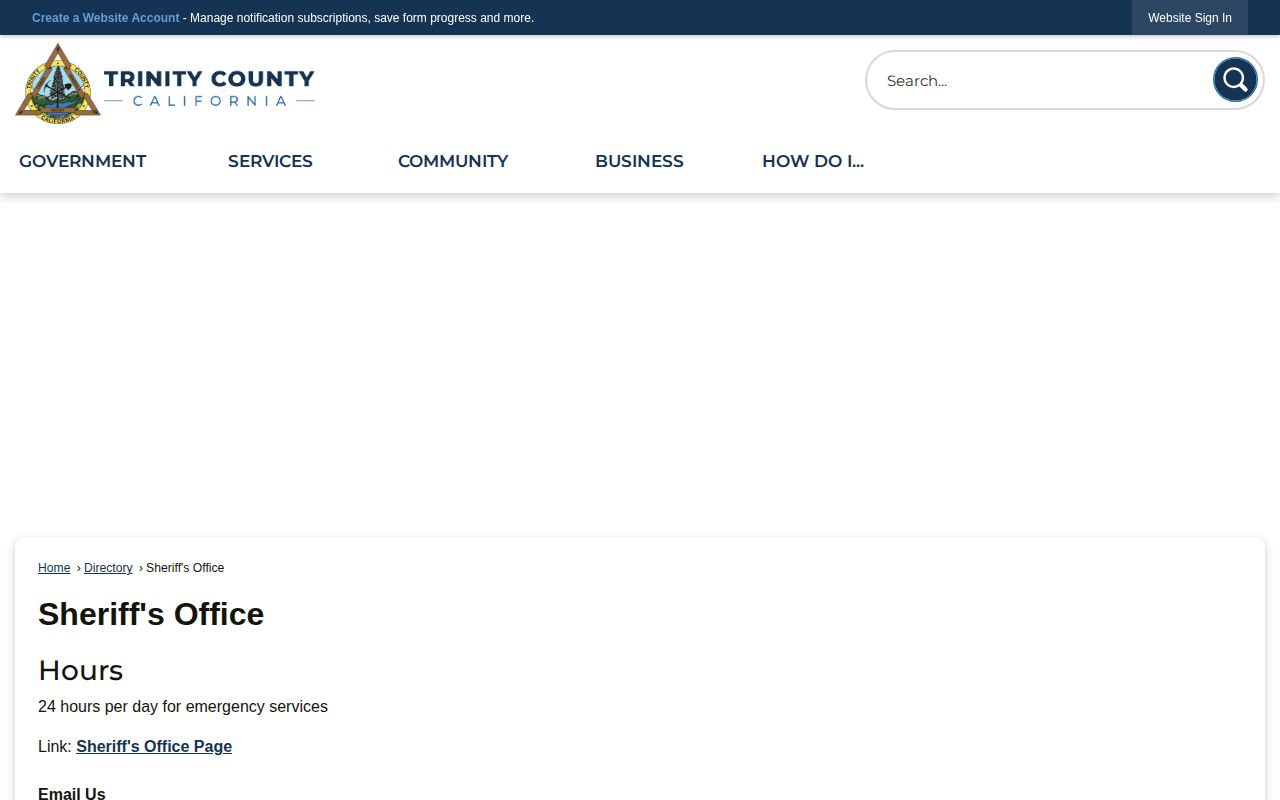
Task: Open the Sheriff's Office Page link
Action: coord(154,746)
